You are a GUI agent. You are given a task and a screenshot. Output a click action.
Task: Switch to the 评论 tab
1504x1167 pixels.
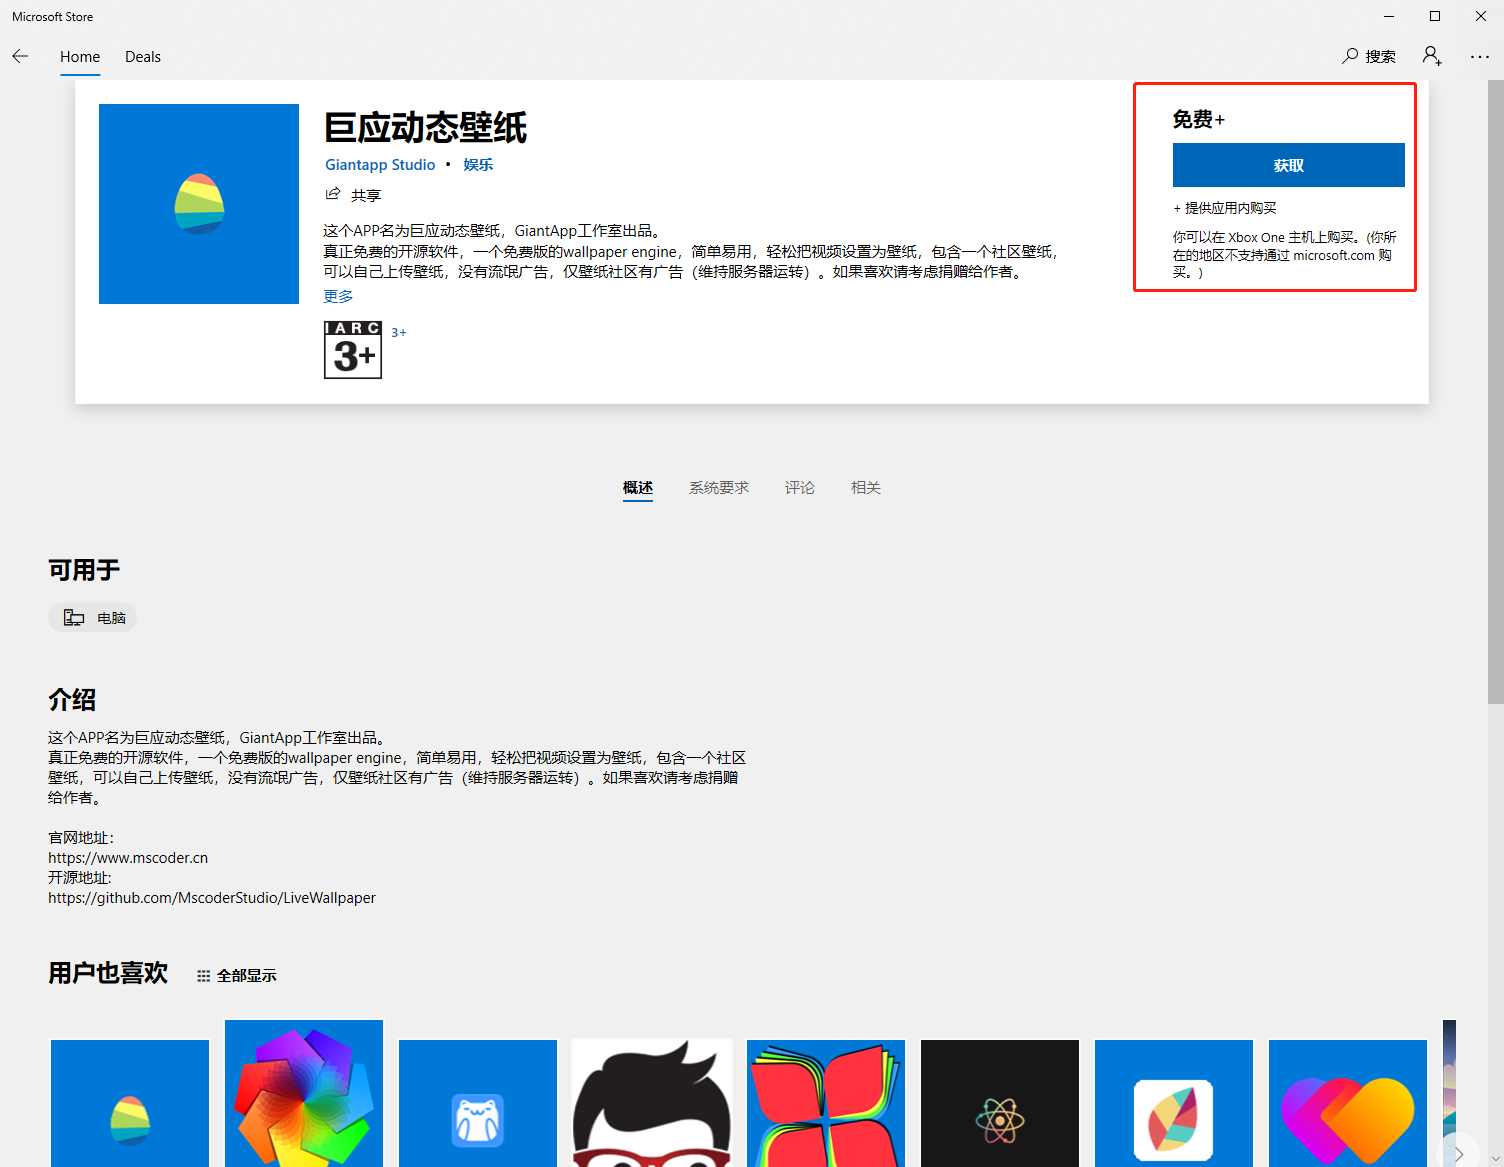click(799, 487)
